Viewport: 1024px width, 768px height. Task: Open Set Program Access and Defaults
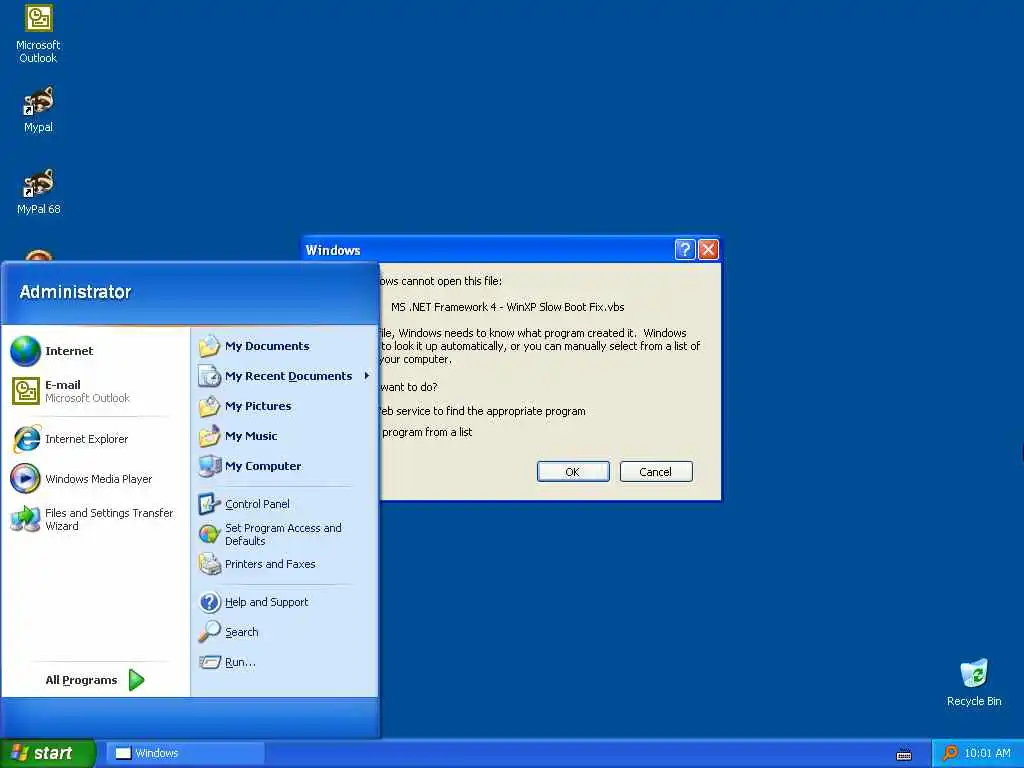click(x=284, y=534)
